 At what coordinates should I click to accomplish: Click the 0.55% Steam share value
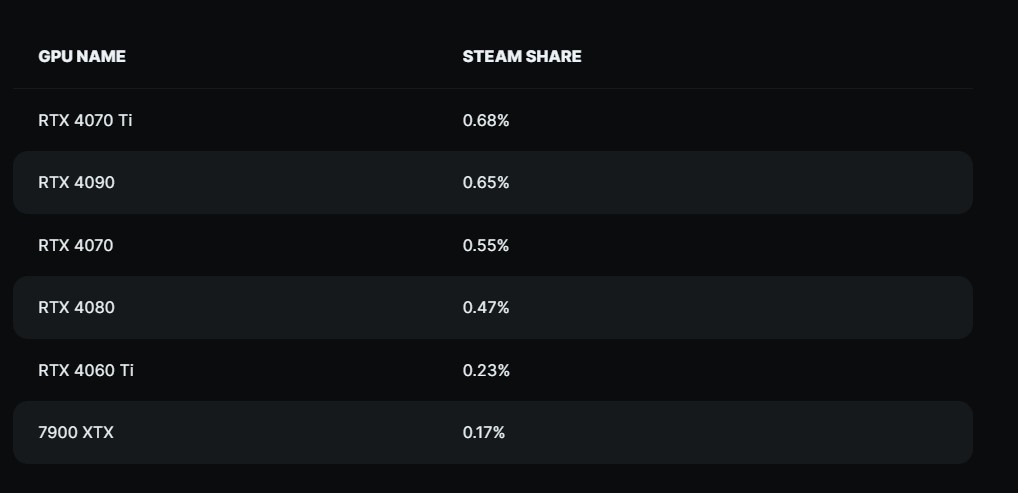point(486,245)
